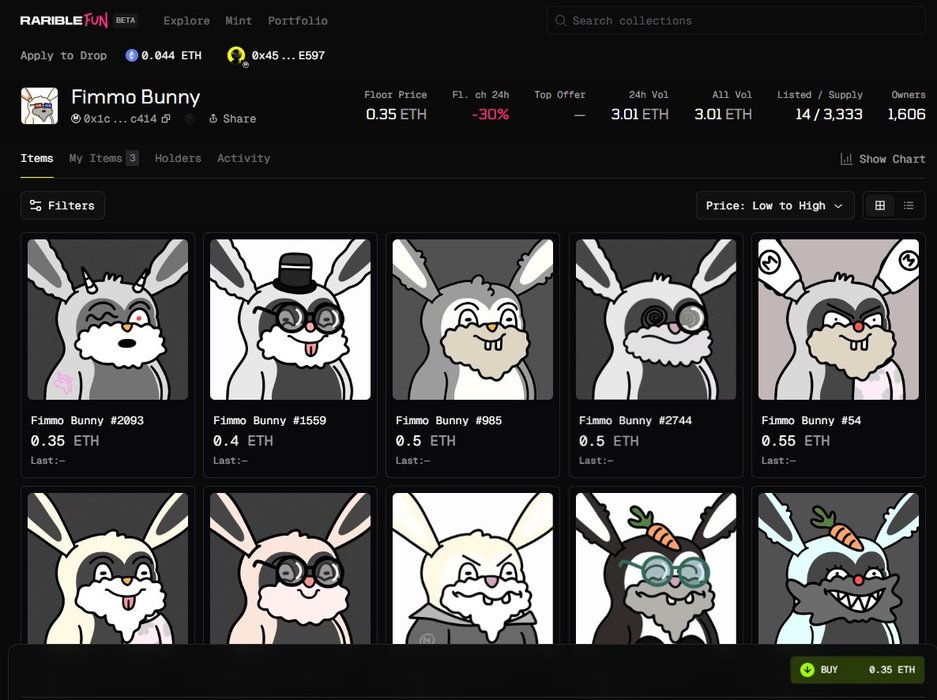Open the Apply to Drop link
937x700 pixels.
(63, 55)
